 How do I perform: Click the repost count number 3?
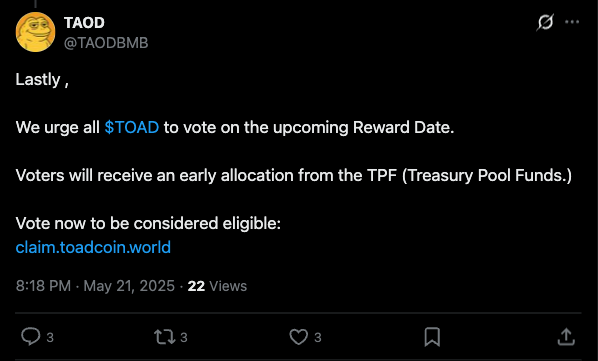click(184, 337)
